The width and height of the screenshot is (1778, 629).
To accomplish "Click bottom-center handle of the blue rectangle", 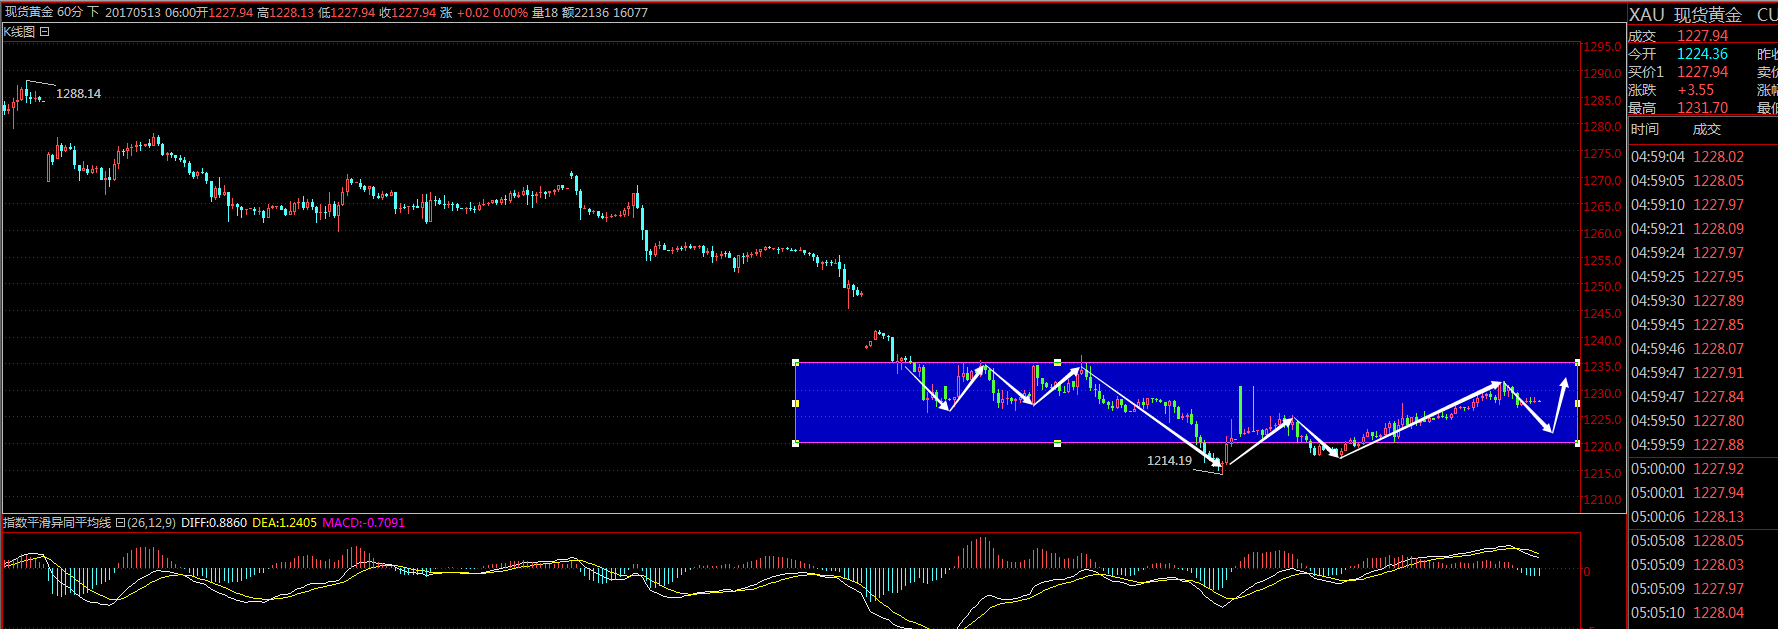I will (1058, 443).
